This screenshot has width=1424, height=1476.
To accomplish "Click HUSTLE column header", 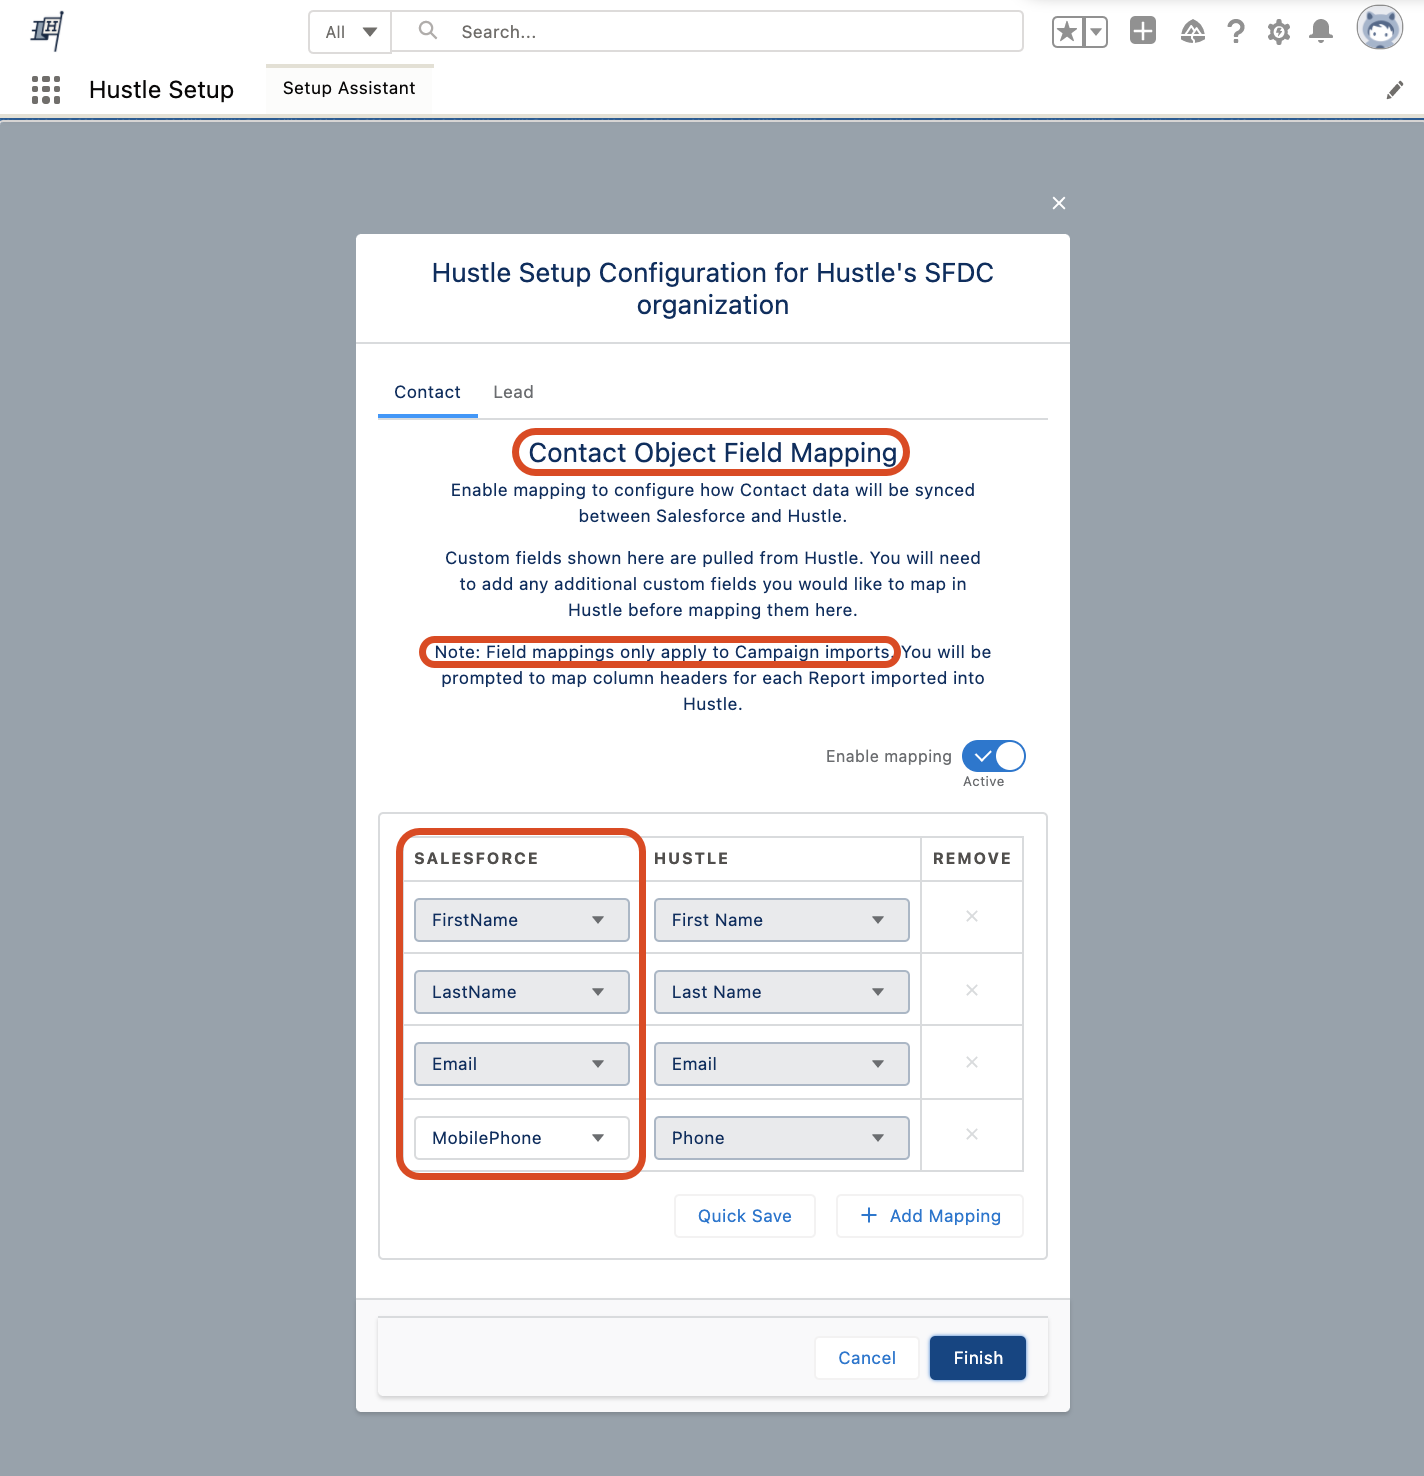I will pyautogui.click(x=691, y=859).
